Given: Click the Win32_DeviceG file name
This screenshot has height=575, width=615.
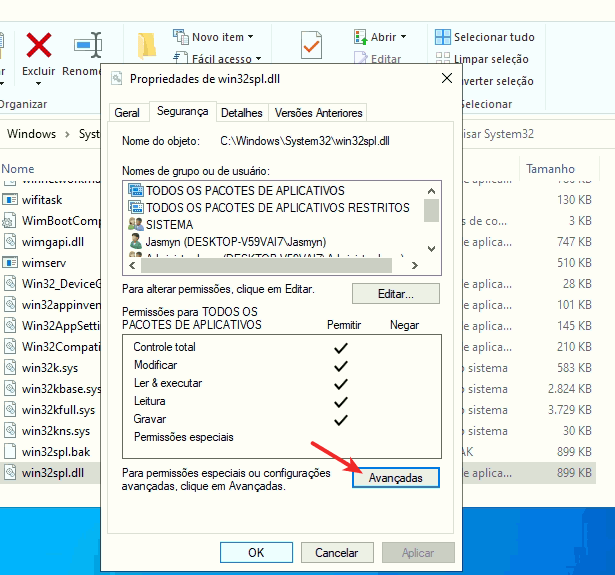Looking at the screenshot, I should tap(61, 284).
